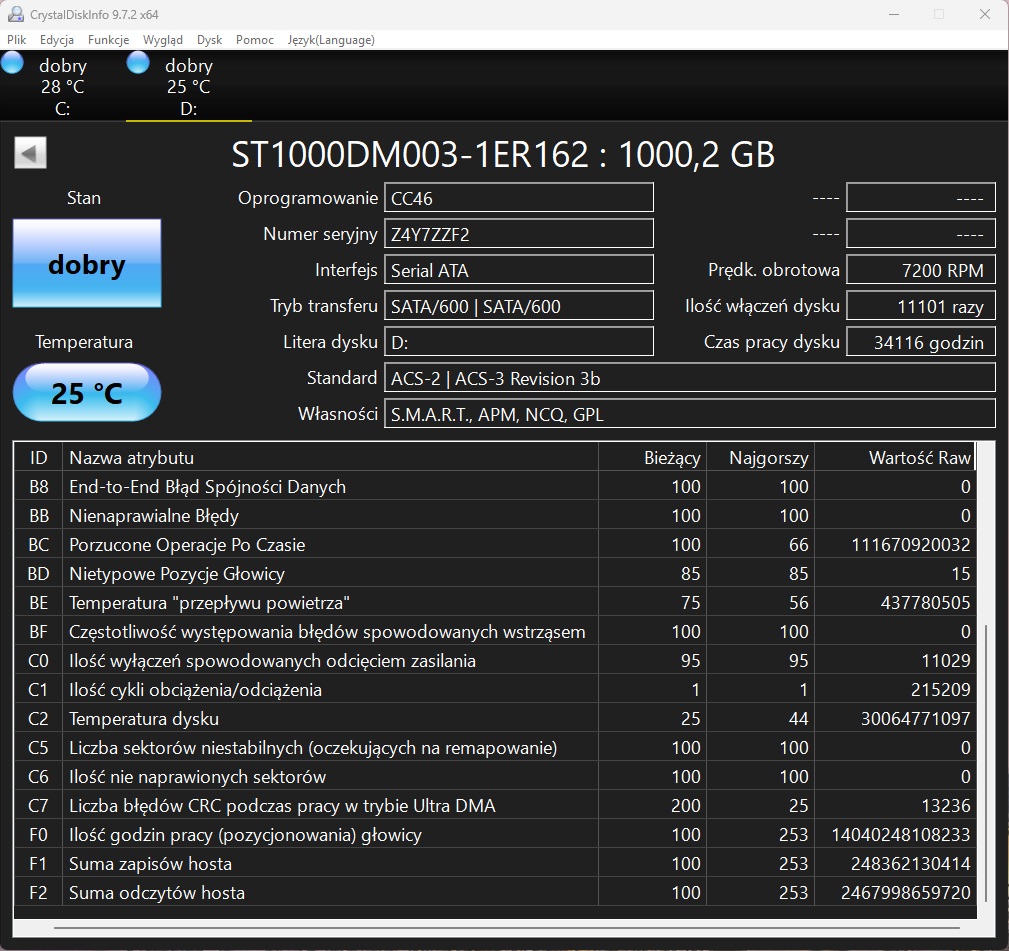
Task: Open the Plik menu
Action: (17, 40)
